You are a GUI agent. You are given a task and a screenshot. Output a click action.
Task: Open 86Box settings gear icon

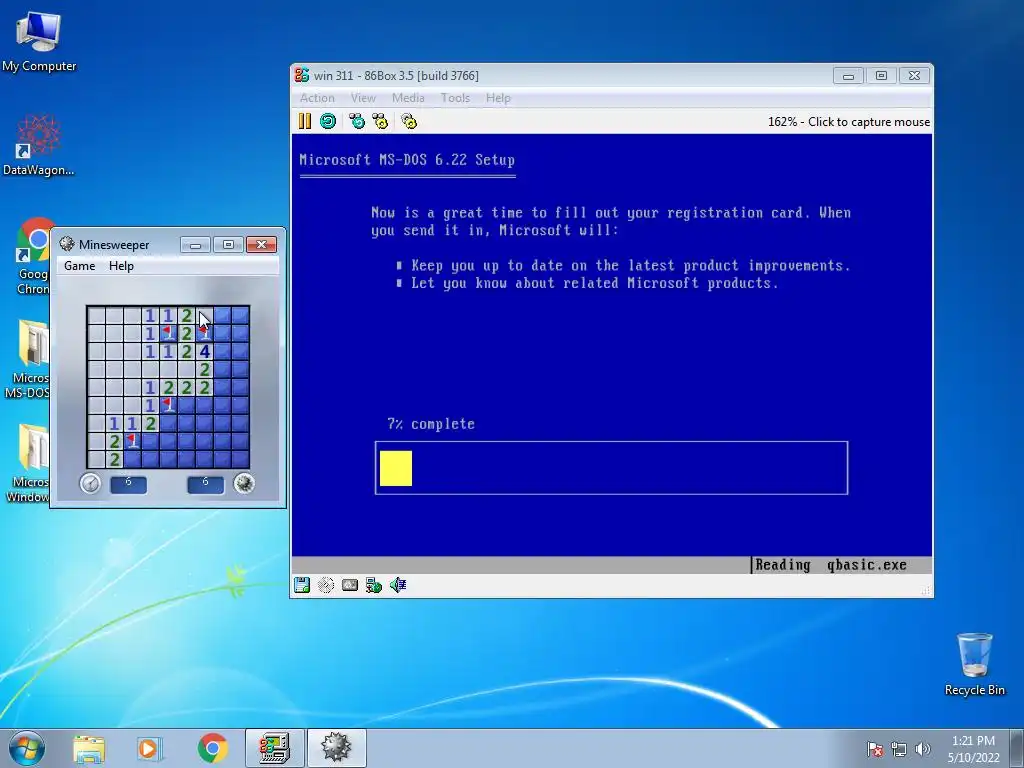pos(409,121)
